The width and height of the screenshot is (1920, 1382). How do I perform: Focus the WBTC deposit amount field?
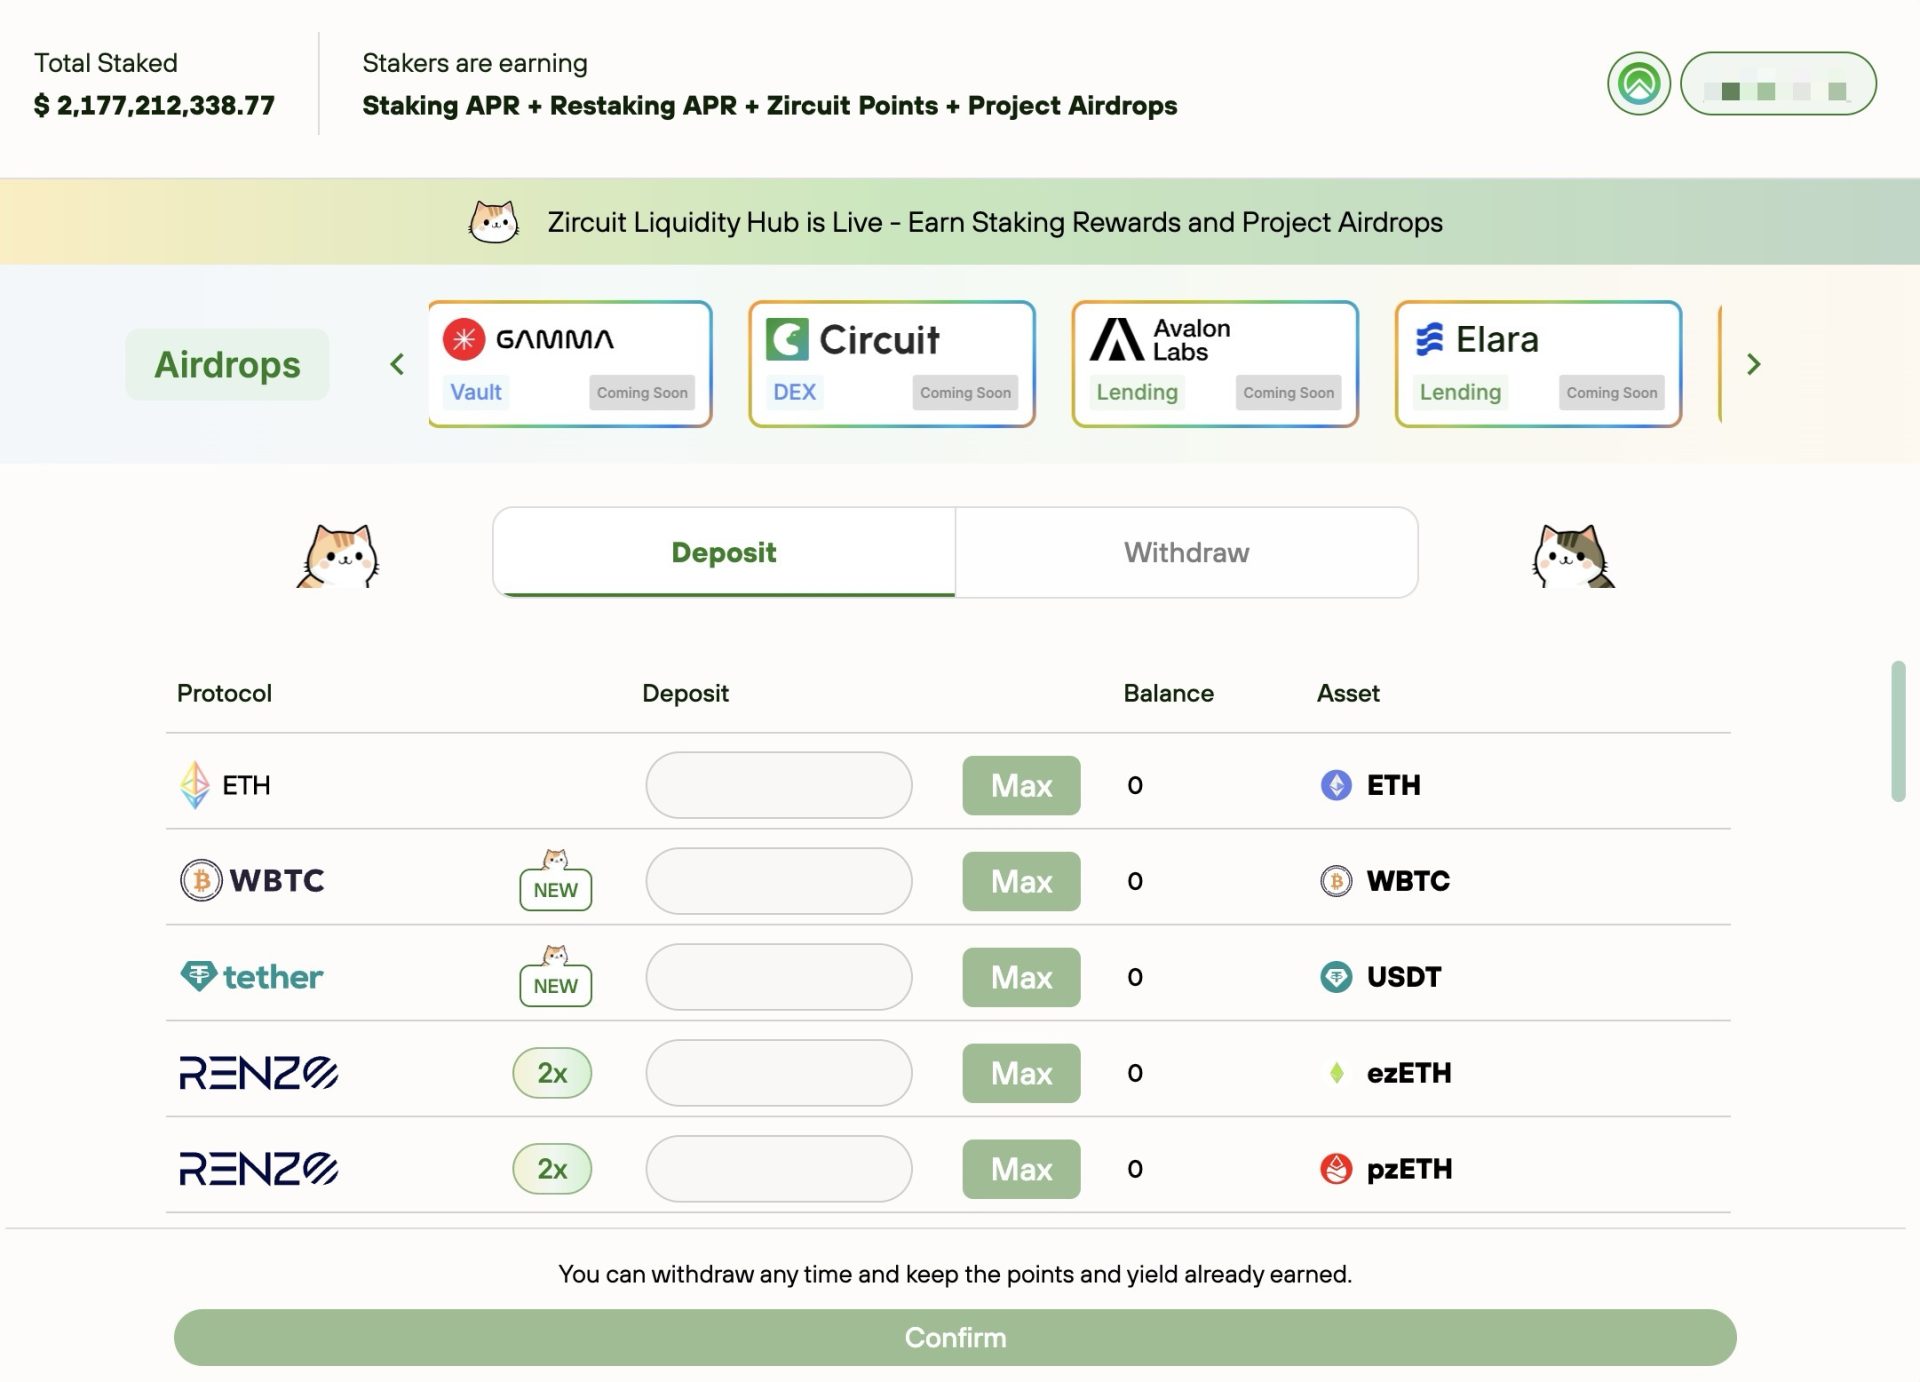(x=779, y=881)
